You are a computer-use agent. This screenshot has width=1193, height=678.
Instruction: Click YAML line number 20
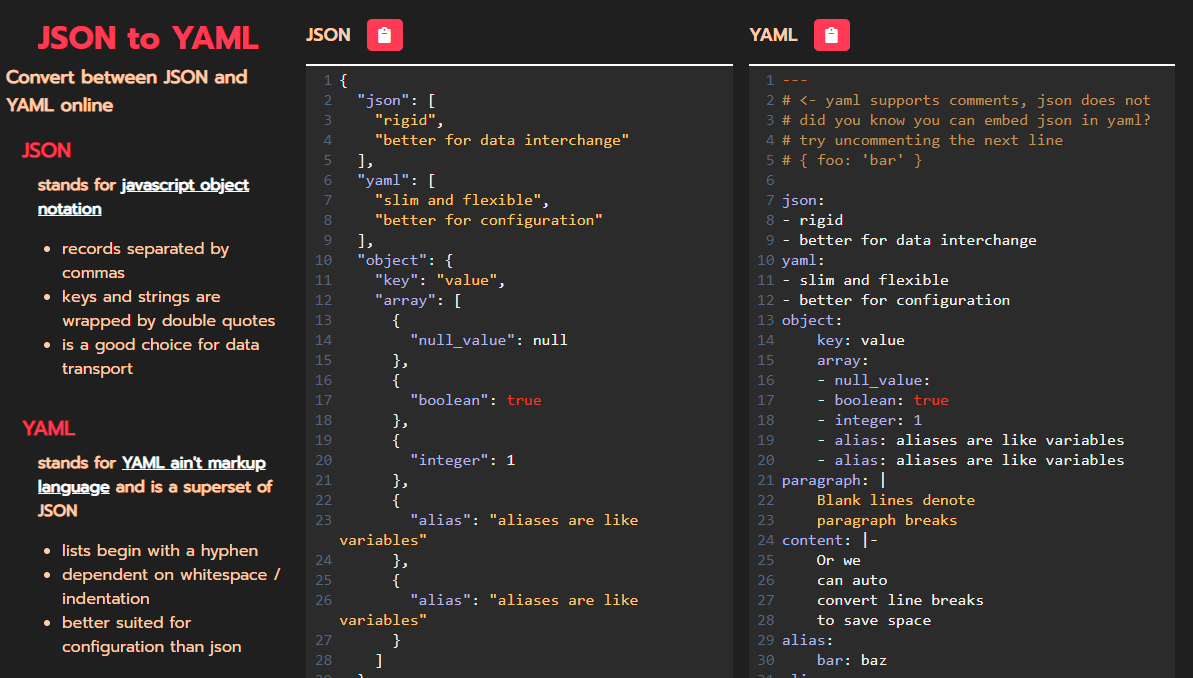tap(765, 460)
